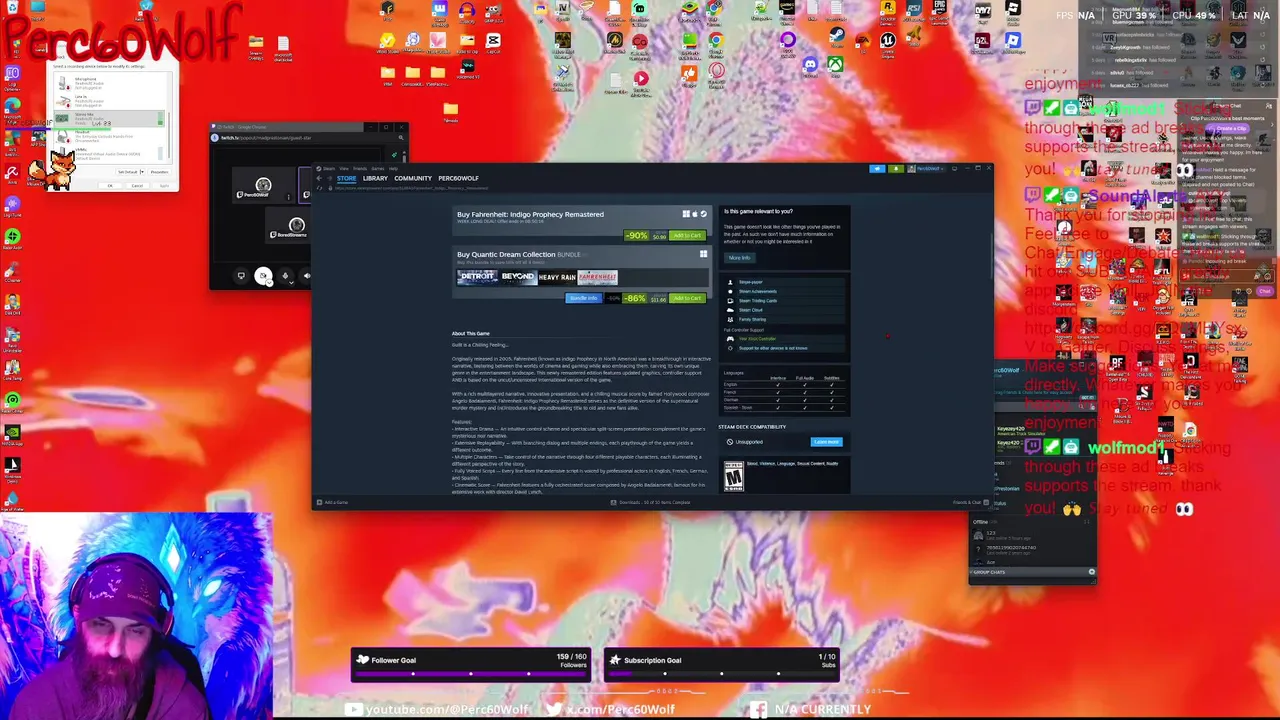The image size is (1280, 720).
Task: Select the Beyond bundle thumbnail
Action: 518,277
